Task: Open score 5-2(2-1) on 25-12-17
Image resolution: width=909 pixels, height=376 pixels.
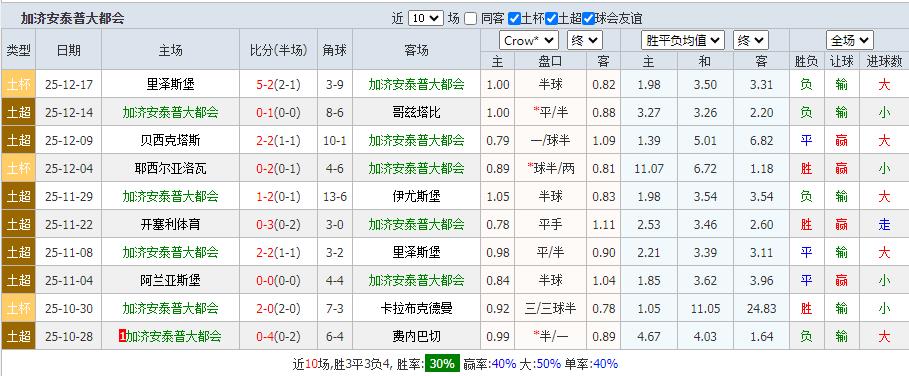Action: pyautogui.click(x=278, y=85)
